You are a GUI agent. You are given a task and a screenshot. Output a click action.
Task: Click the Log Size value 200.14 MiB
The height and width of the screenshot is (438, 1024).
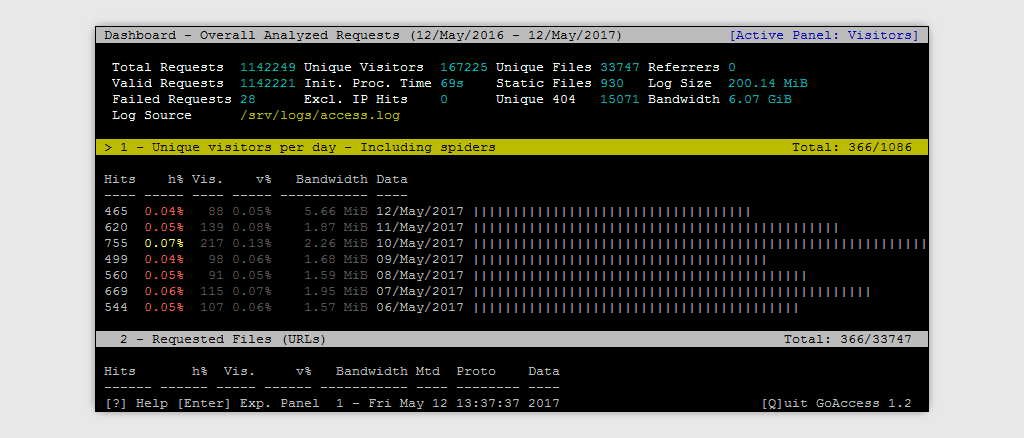point(768,84)
